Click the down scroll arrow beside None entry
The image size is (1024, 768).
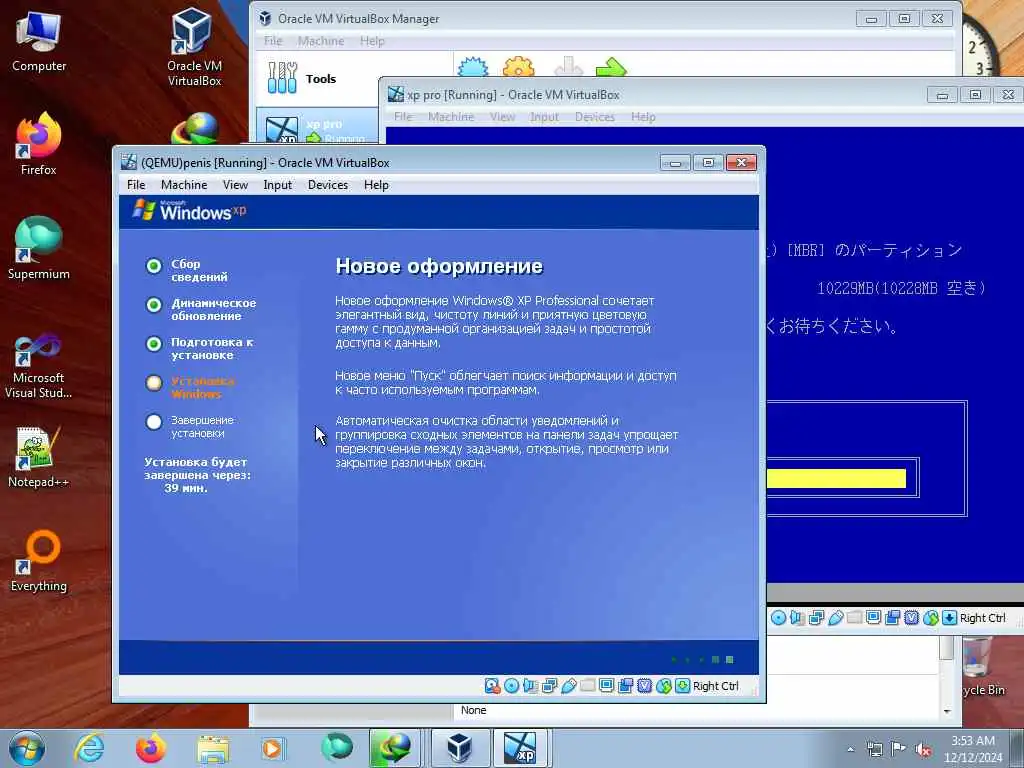947,711
